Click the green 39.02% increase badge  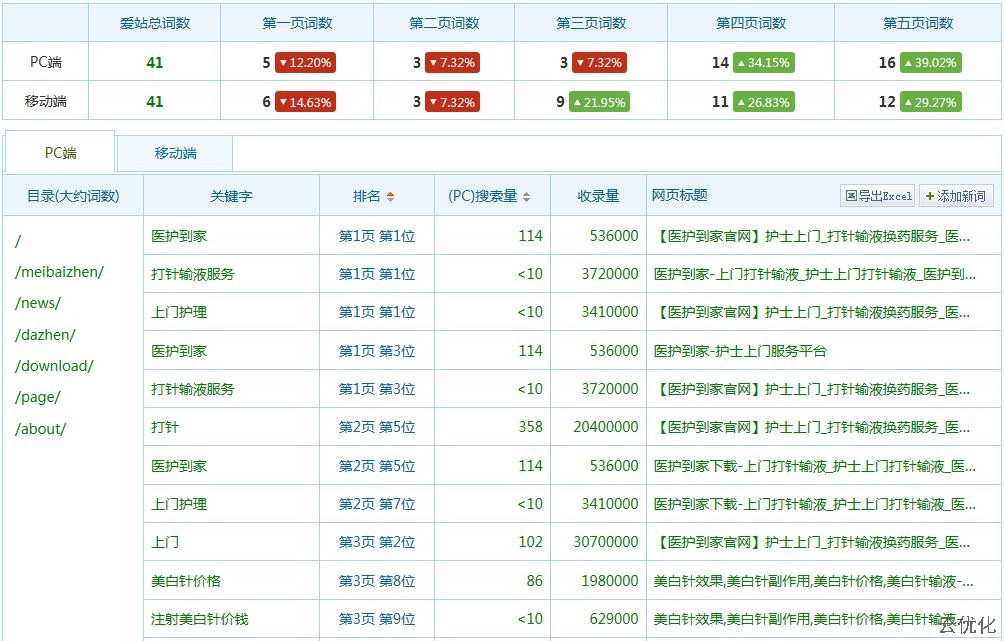click(930, 62)
